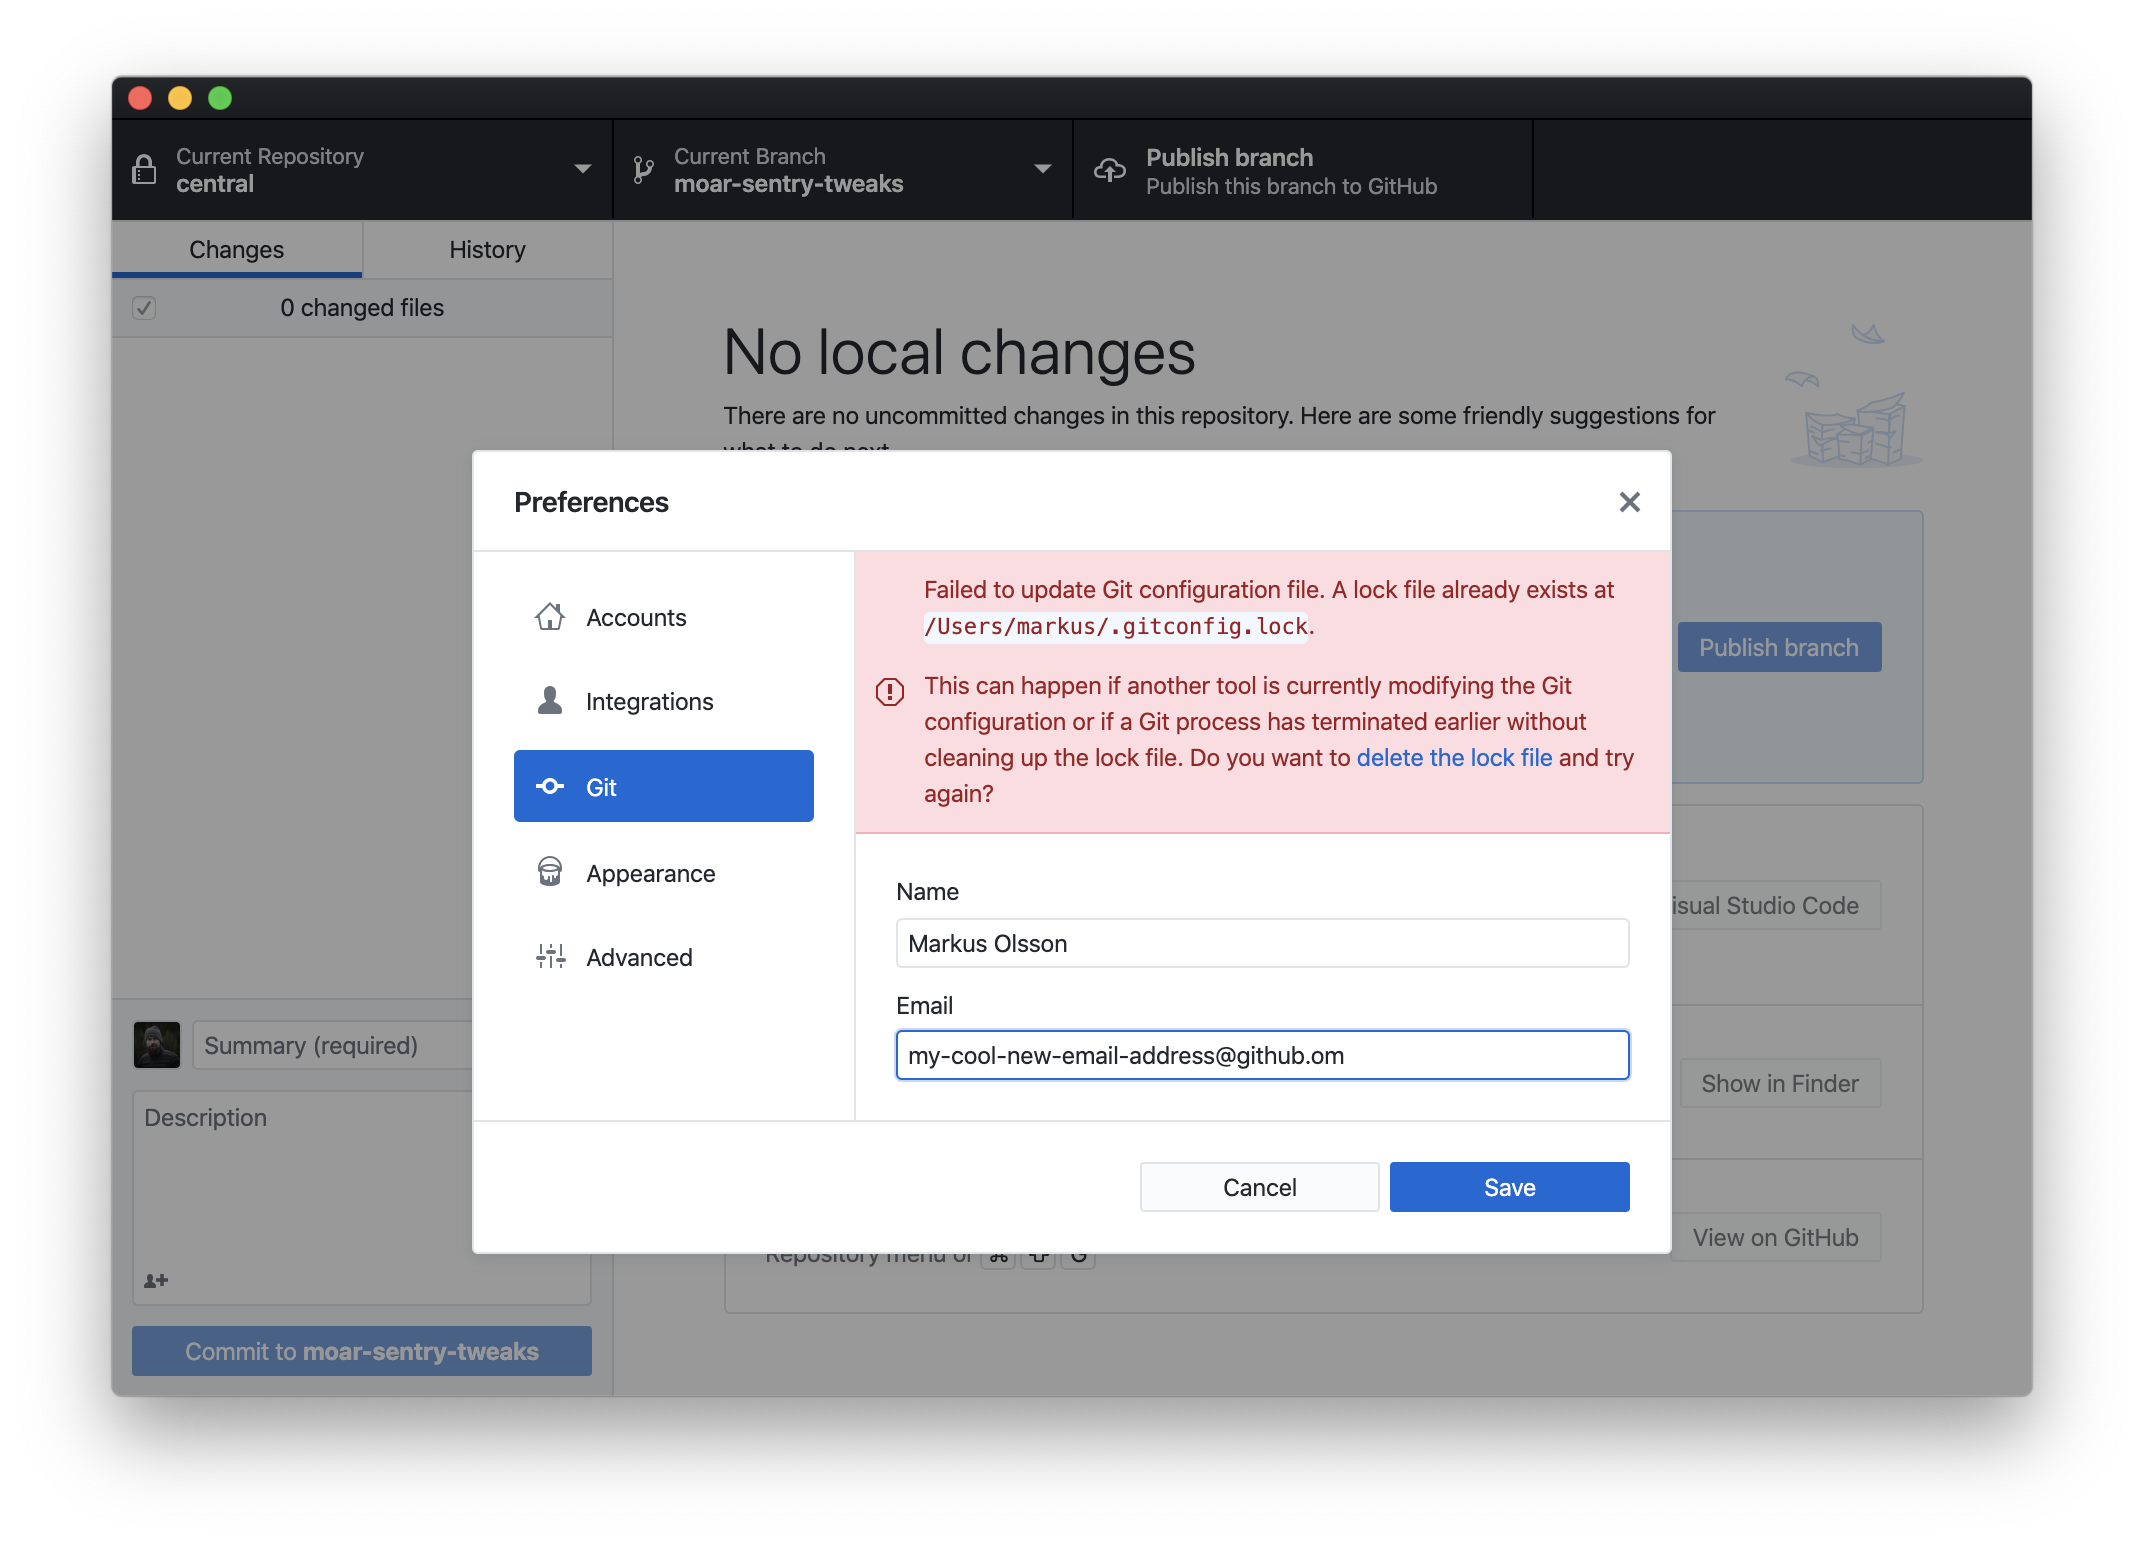Click the Git commit icon in the sidebar
The image size is (2144, 1544).
(x=550, y=787)
